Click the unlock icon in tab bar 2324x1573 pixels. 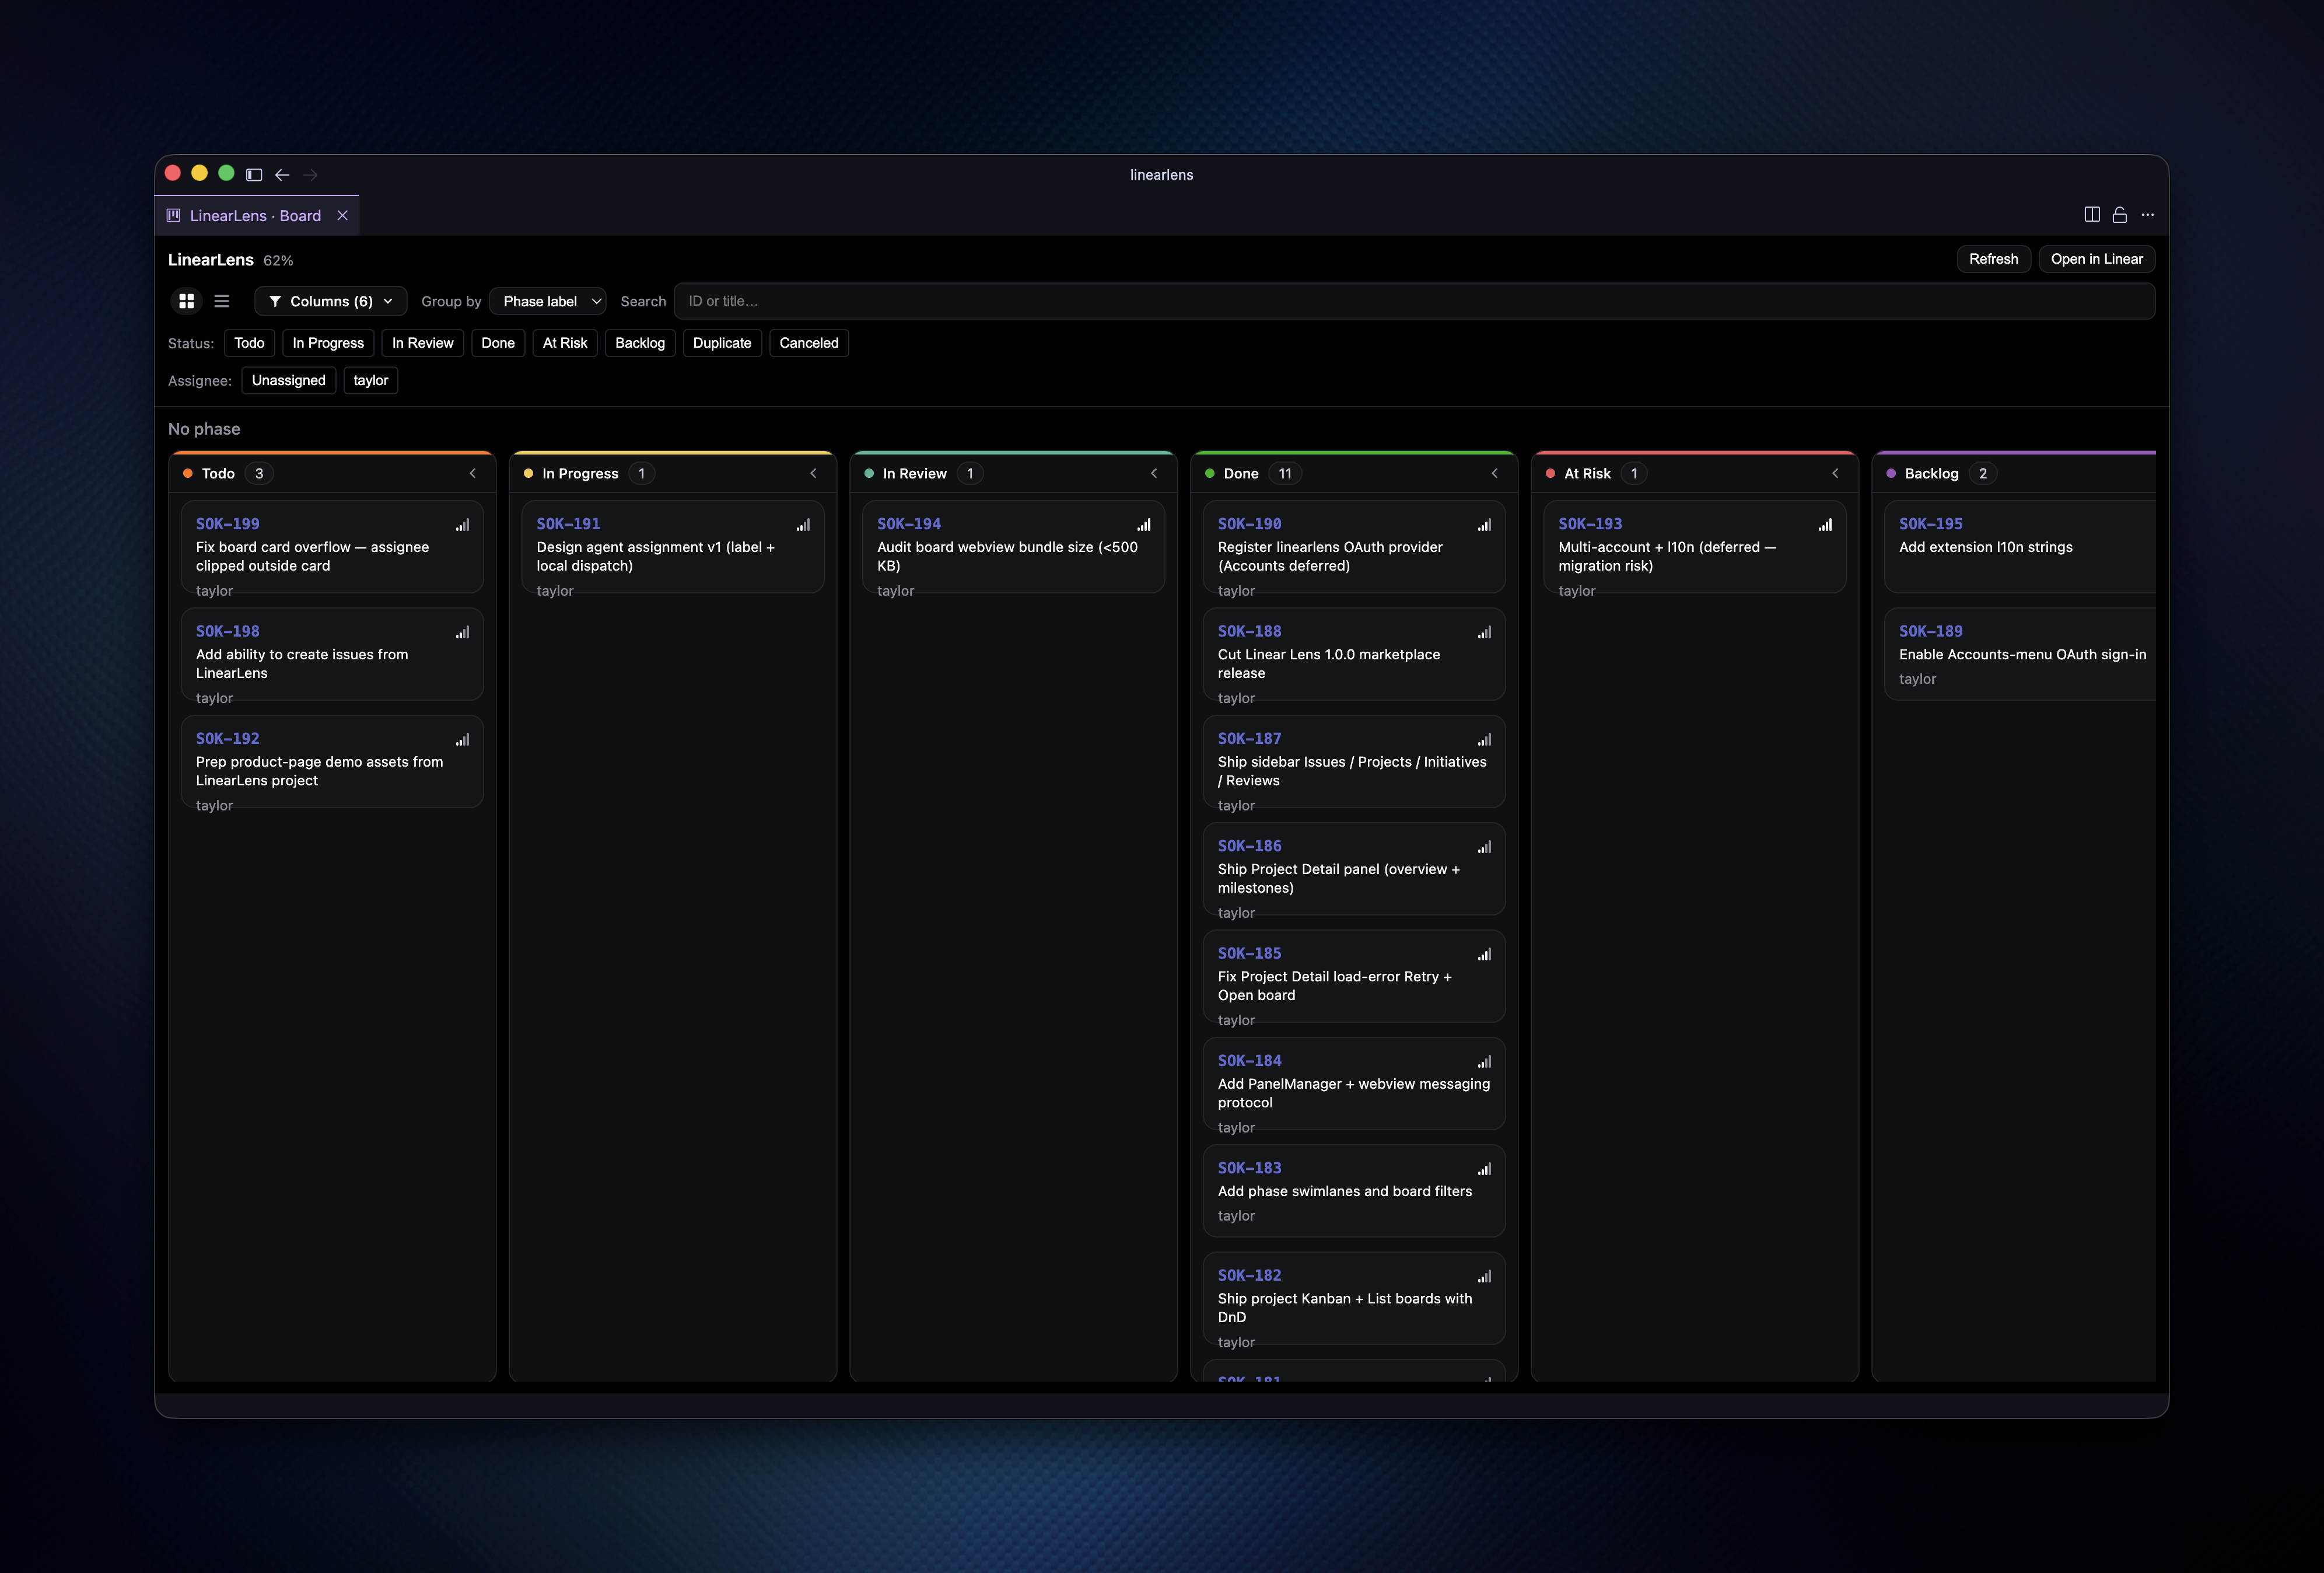click(2119, 215)
